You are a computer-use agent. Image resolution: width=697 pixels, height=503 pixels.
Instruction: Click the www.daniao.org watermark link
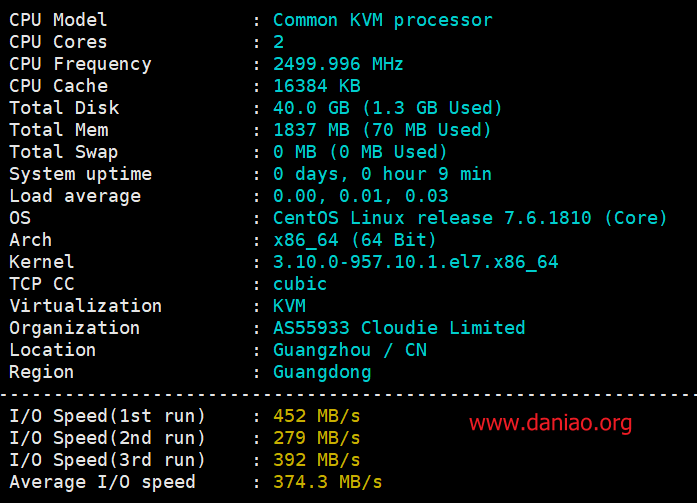coord(550,423)
